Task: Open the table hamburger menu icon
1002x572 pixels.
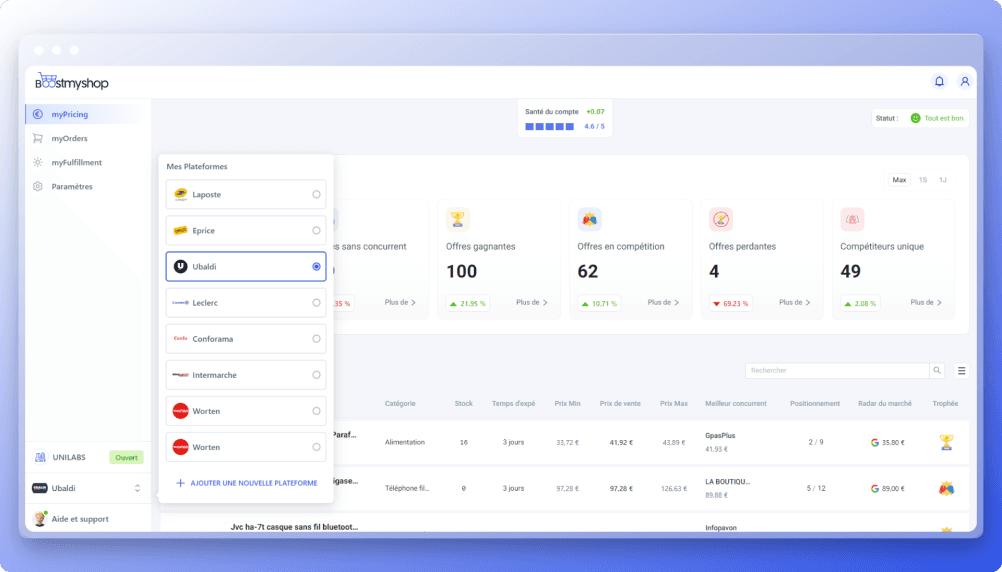Action: click(x=961, y=371)
